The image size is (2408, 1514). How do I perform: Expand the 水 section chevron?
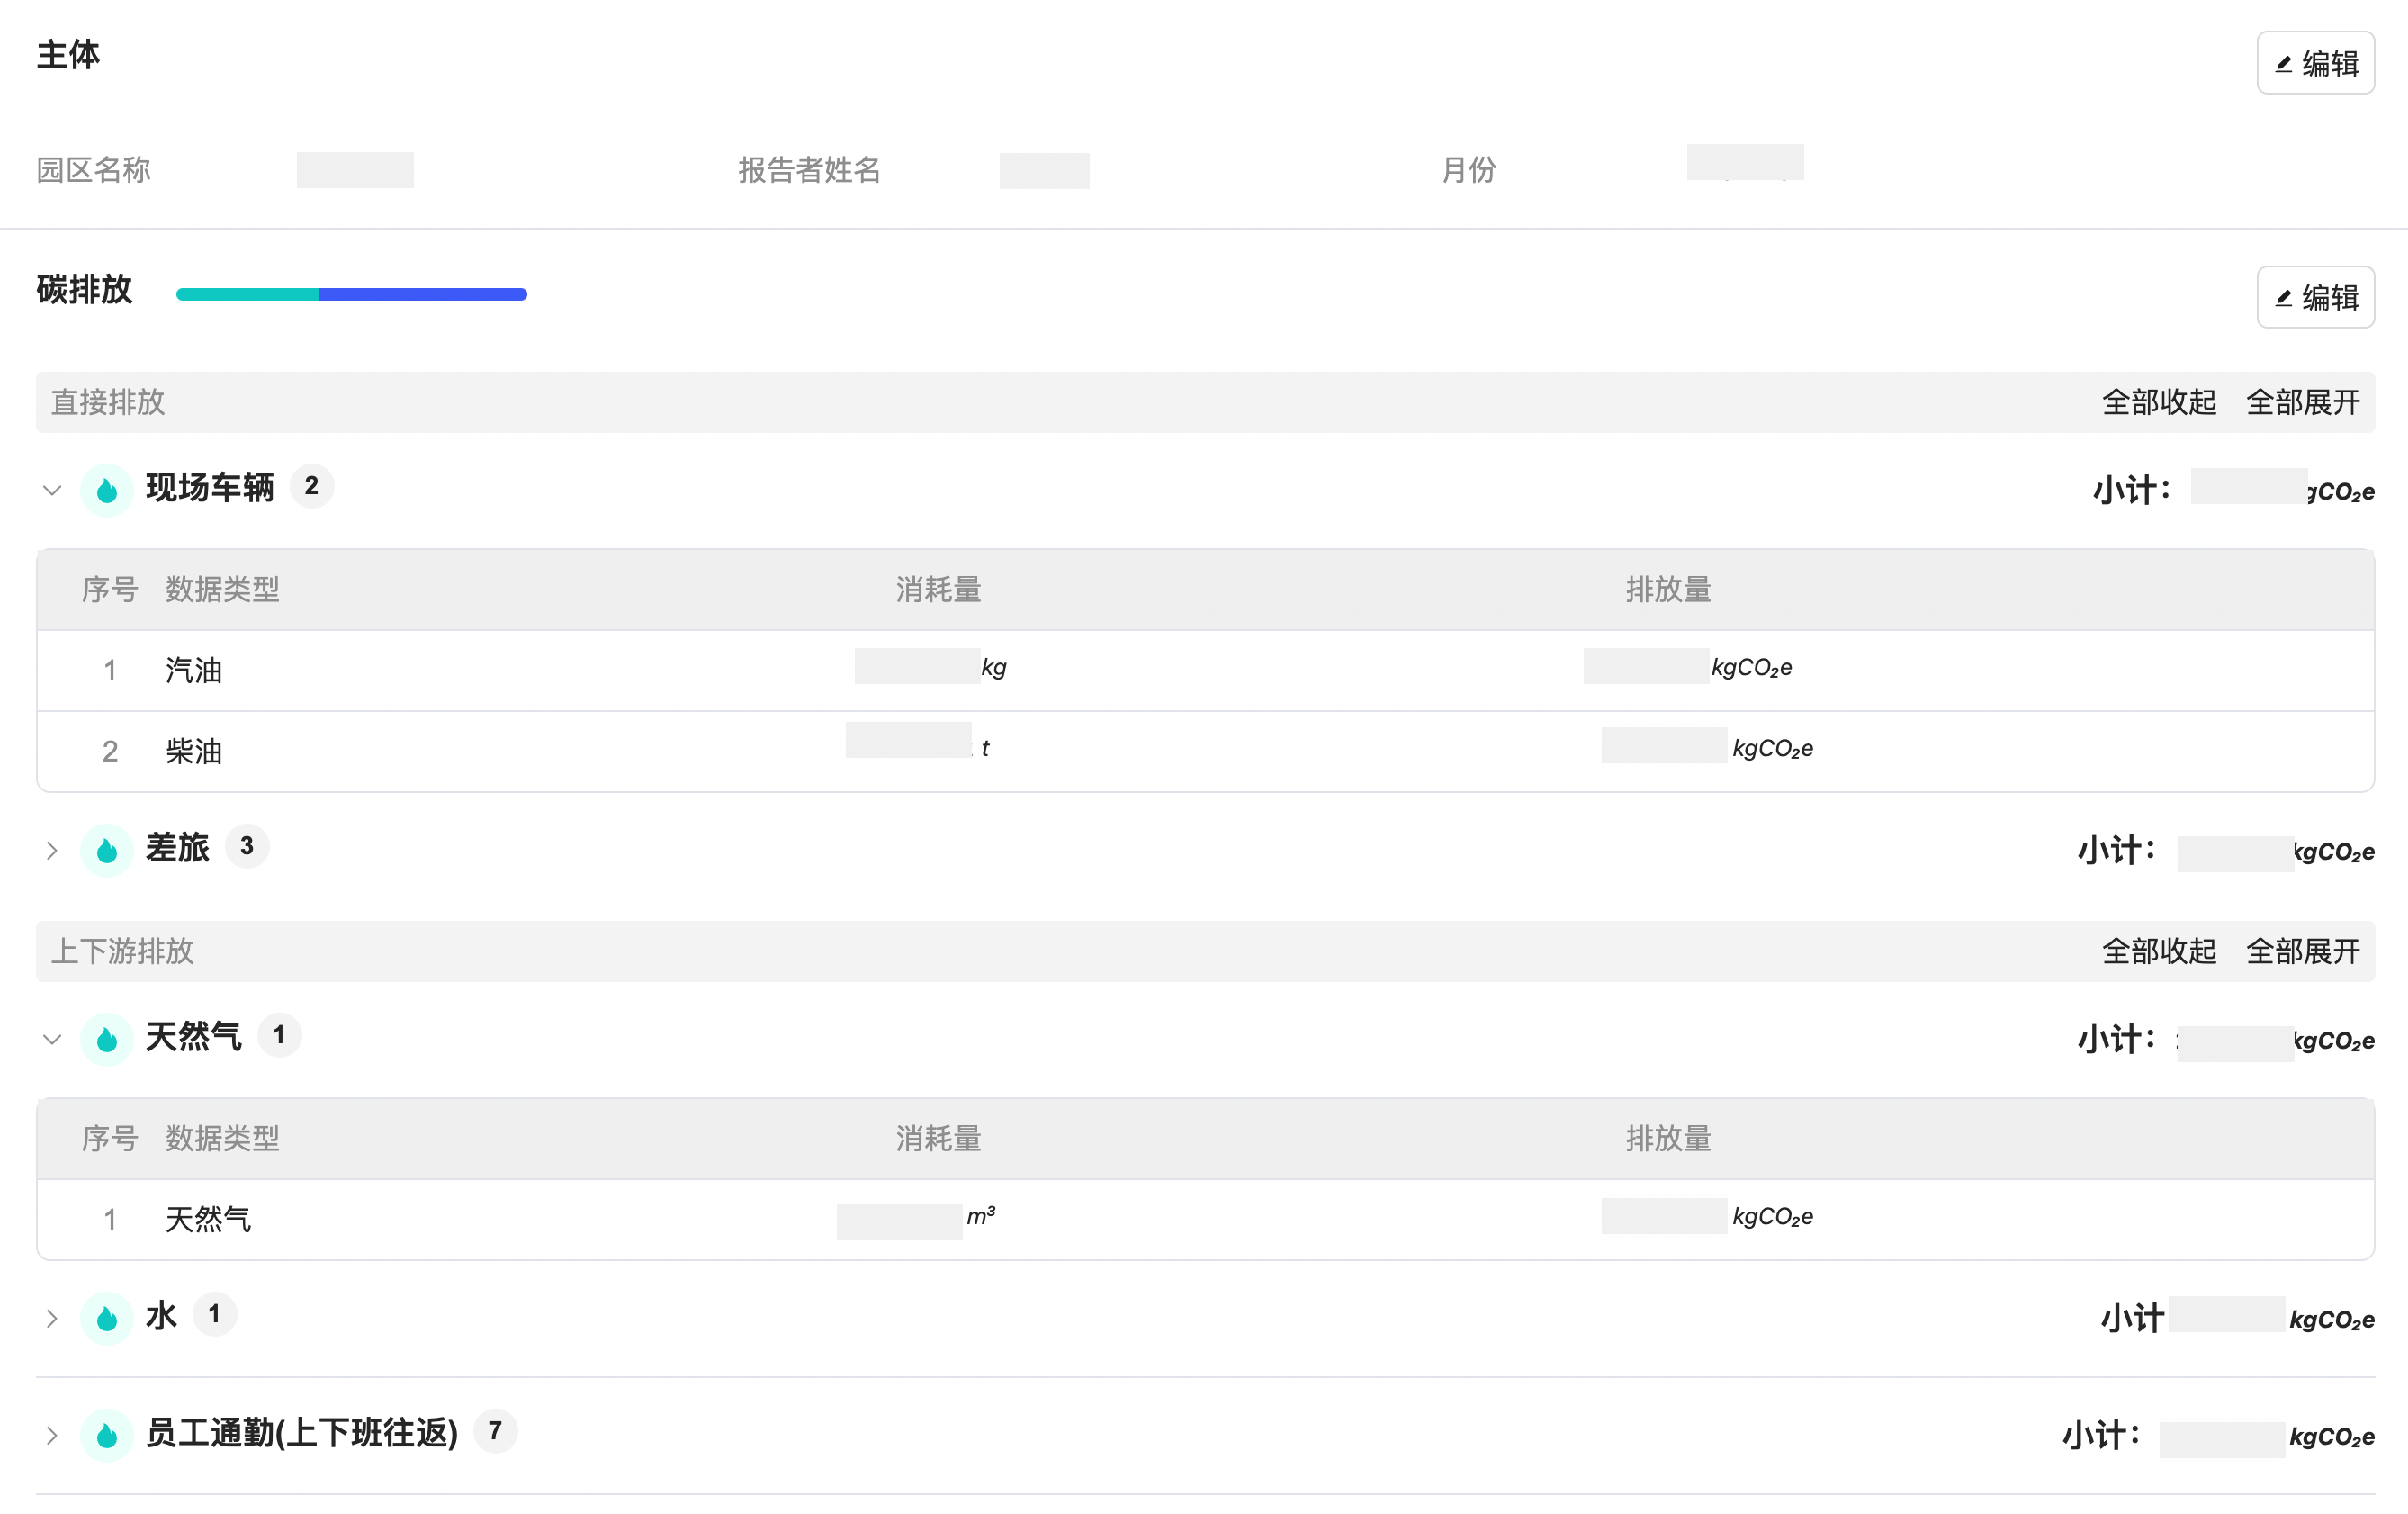(x=52, y=1318)
